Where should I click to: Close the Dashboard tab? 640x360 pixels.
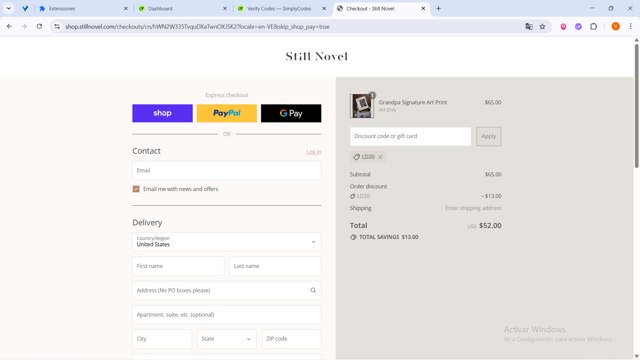tap(225, 8)
